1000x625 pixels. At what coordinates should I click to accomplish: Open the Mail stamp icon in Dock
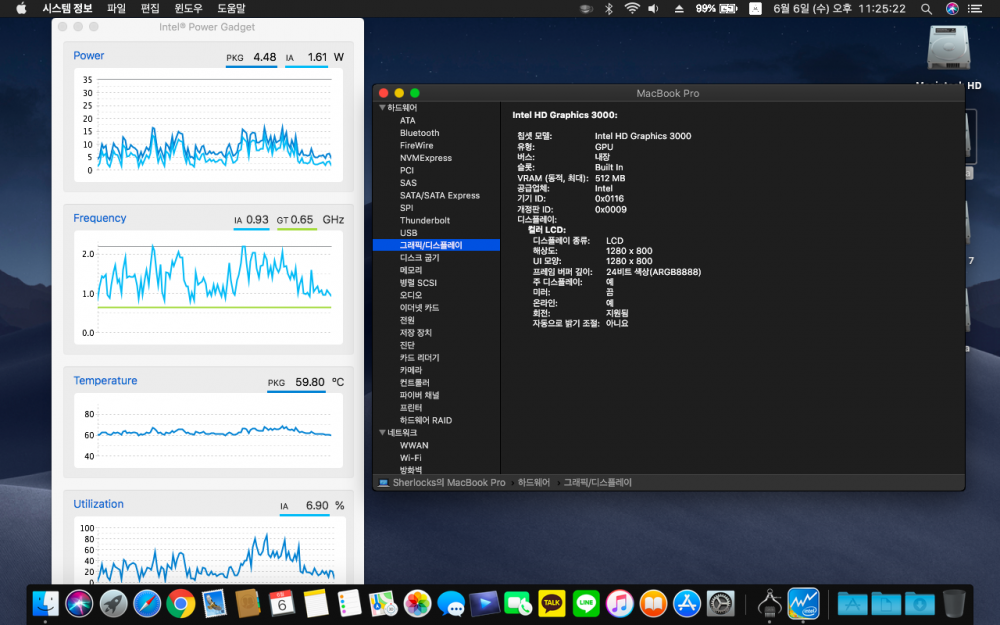point(214,603)
